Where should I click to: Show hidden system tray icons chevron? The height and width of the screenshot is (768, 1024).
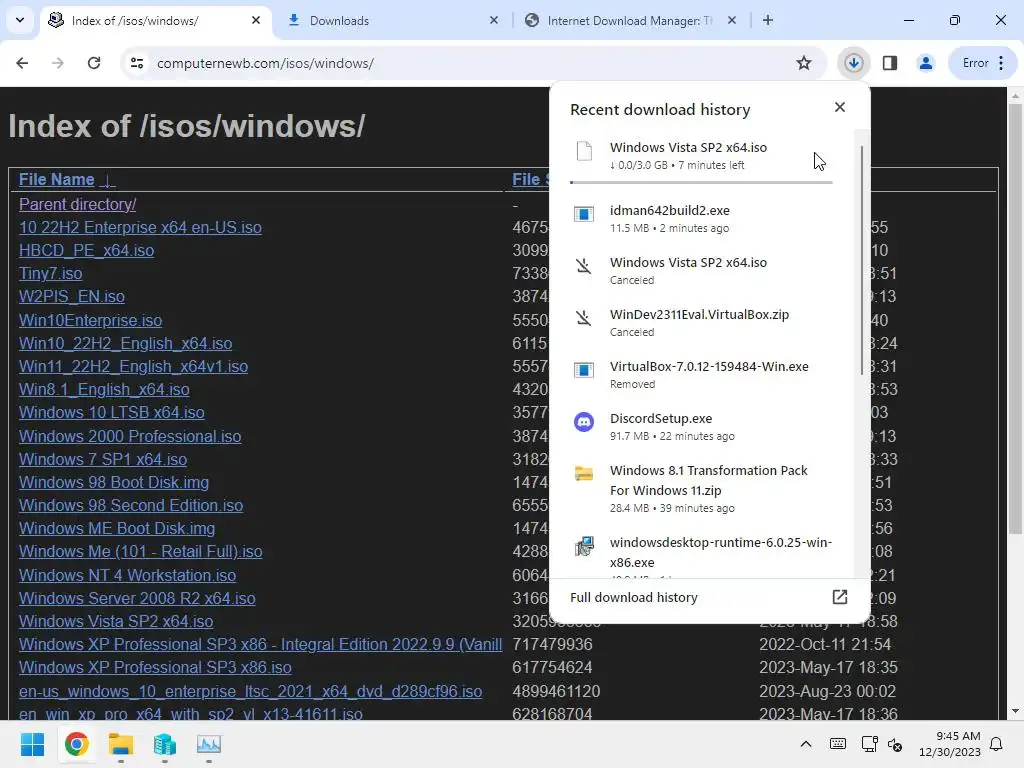pyautogui.click(x=806, y=744)
